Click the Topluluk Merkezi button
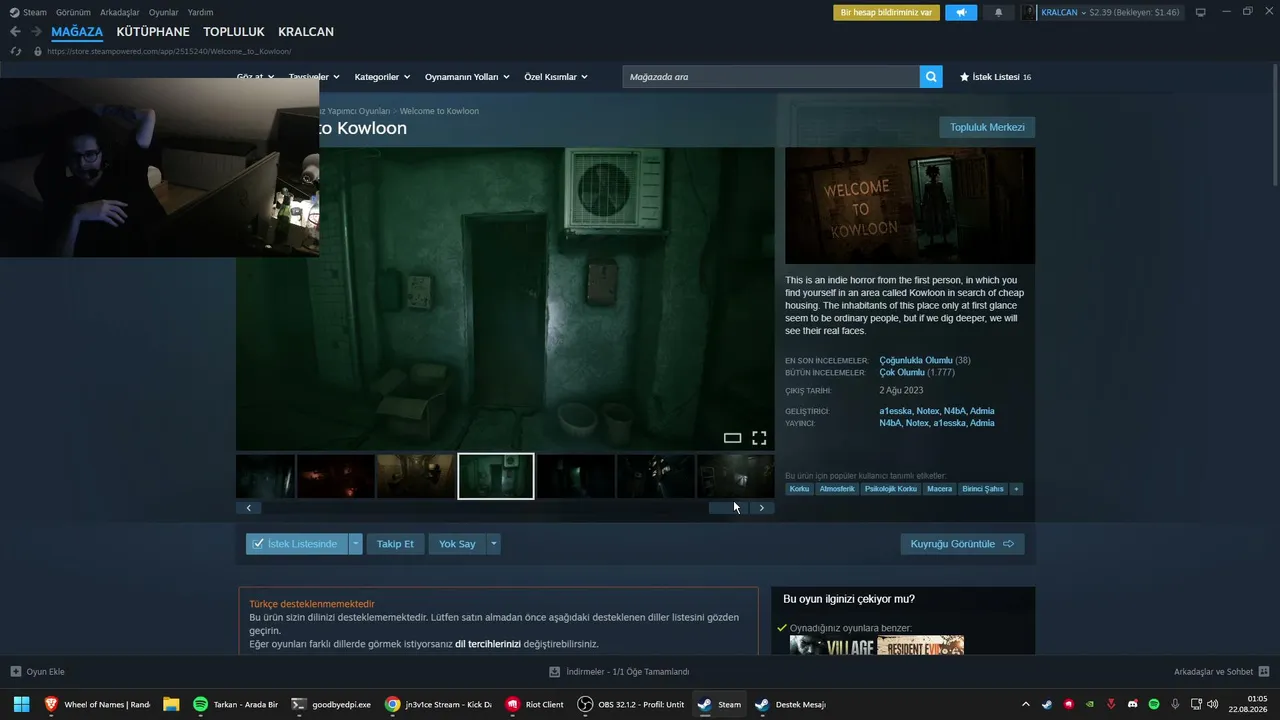This screenshot has height=720, width=1280. click(x=987, y=127)
